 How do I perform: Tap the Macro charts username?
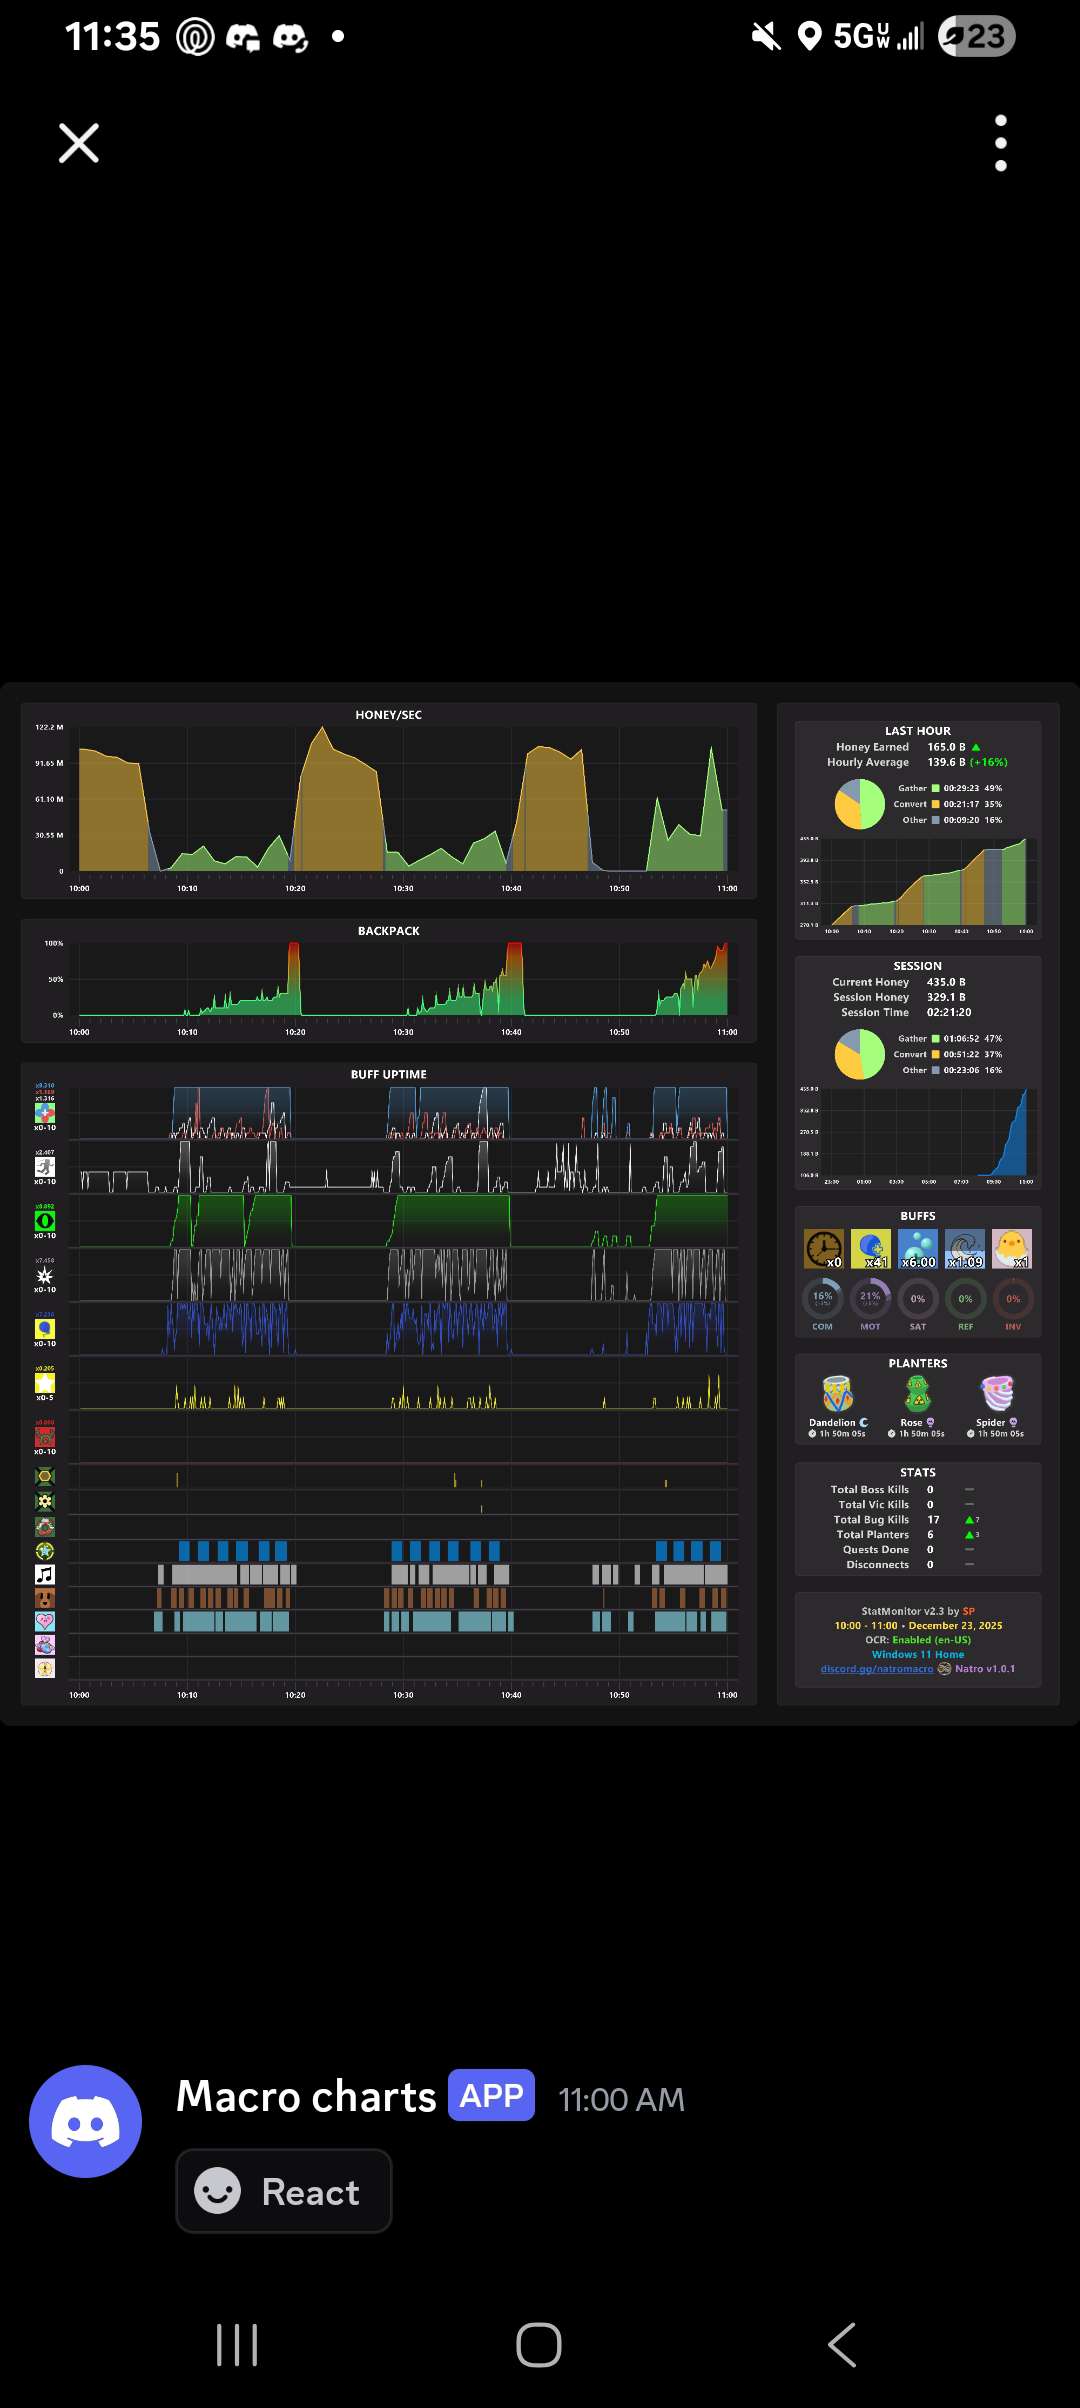(306, 2096)
